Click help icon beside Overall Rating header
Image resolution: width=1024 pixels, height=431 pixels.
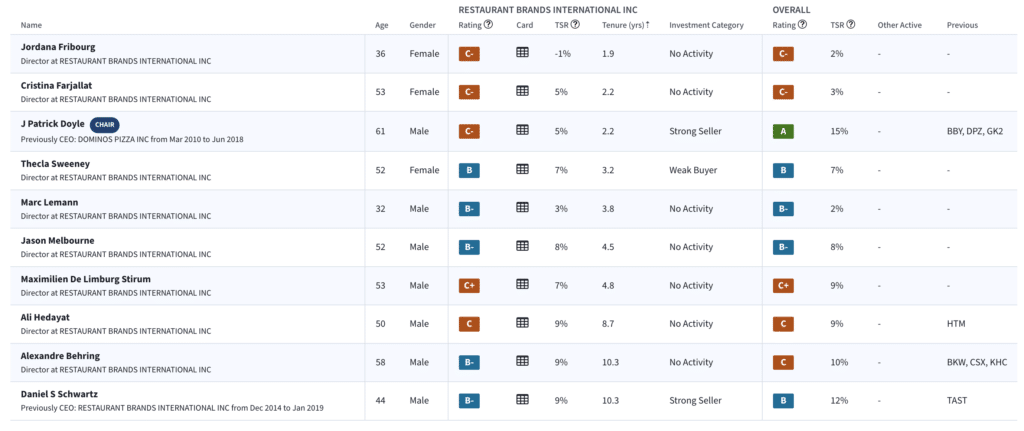pyautogui.click(x=802, y=25)
